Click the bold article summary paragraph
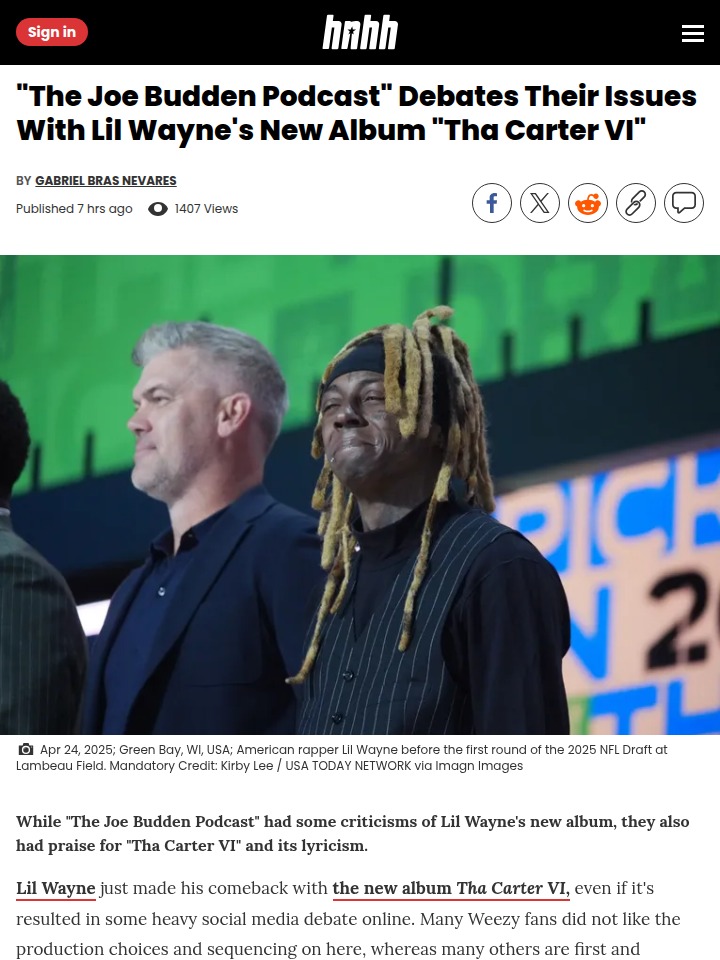Screen dimensions: 720x960 pyautogui.click(x=353, y=833)
